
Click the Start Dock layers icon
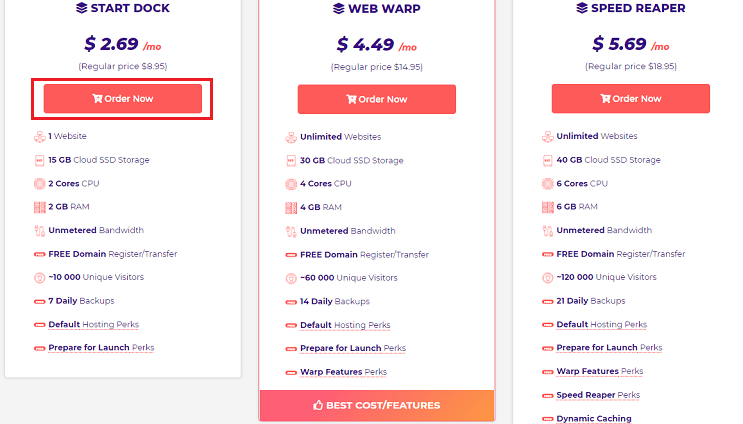(x=82, y=8)
